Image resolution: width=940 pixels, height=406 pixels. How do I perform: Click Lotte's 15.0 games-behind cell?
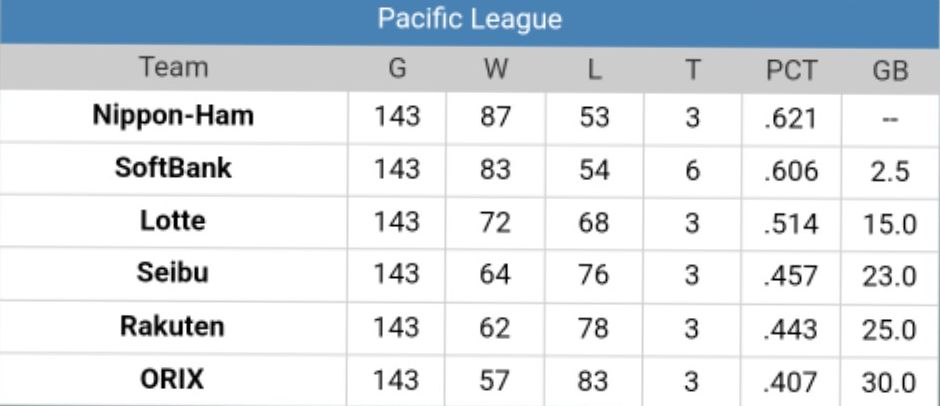pyautogui.click(x=889, y=223)
